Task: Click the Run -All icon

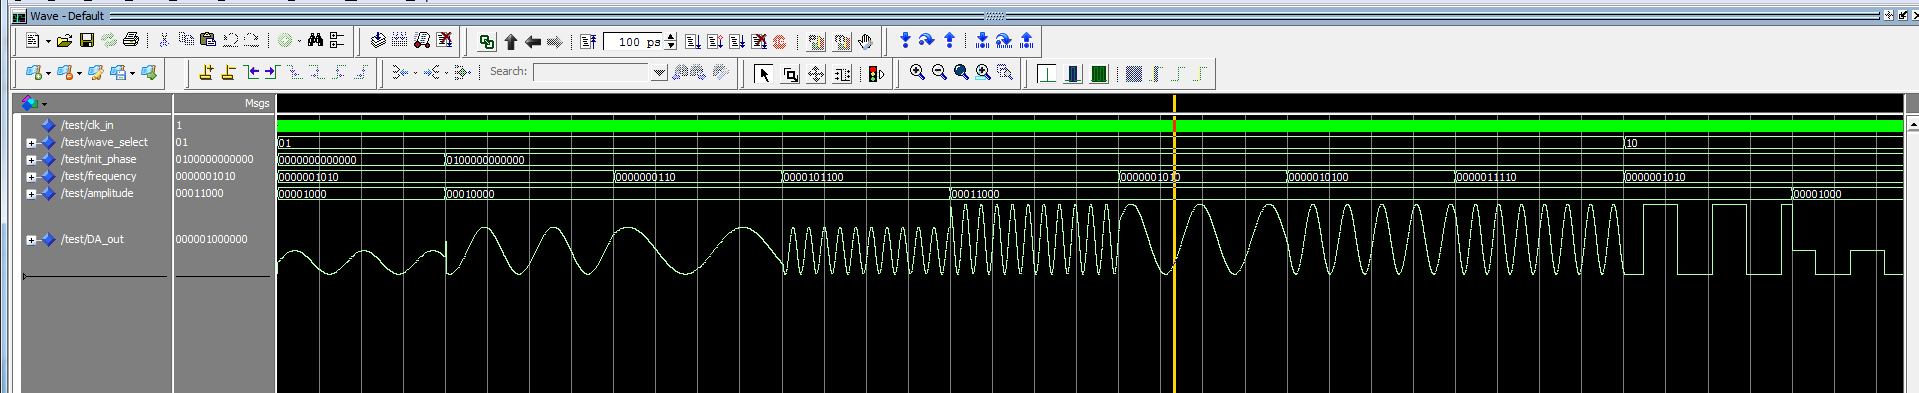Action: 737,42
